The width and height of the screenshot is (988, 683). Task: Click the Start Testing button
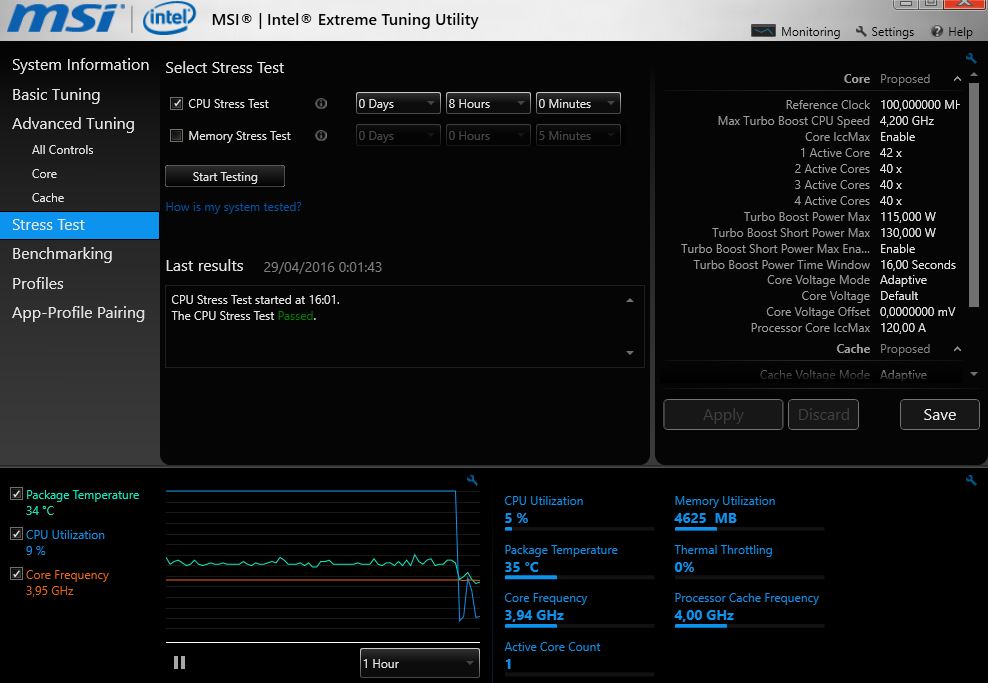tap(225, 177)
